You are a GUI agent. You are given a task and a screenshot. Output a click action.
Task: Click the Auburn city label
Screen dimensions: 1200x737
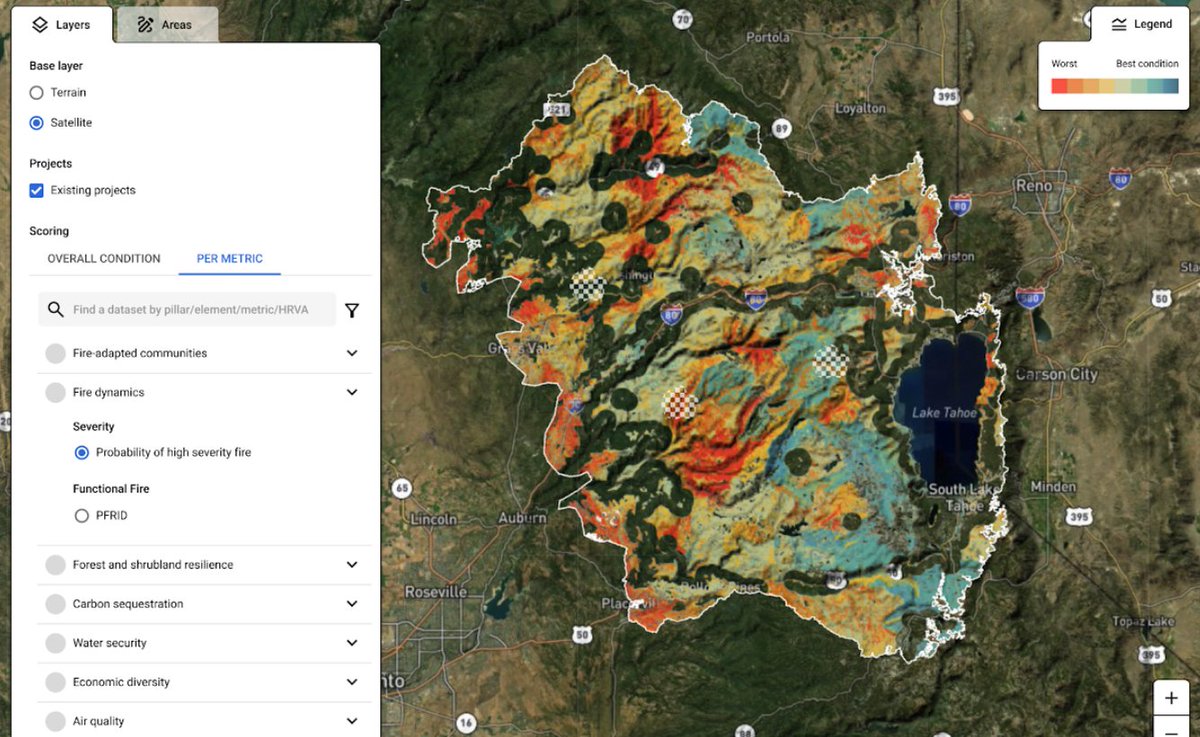523,518
